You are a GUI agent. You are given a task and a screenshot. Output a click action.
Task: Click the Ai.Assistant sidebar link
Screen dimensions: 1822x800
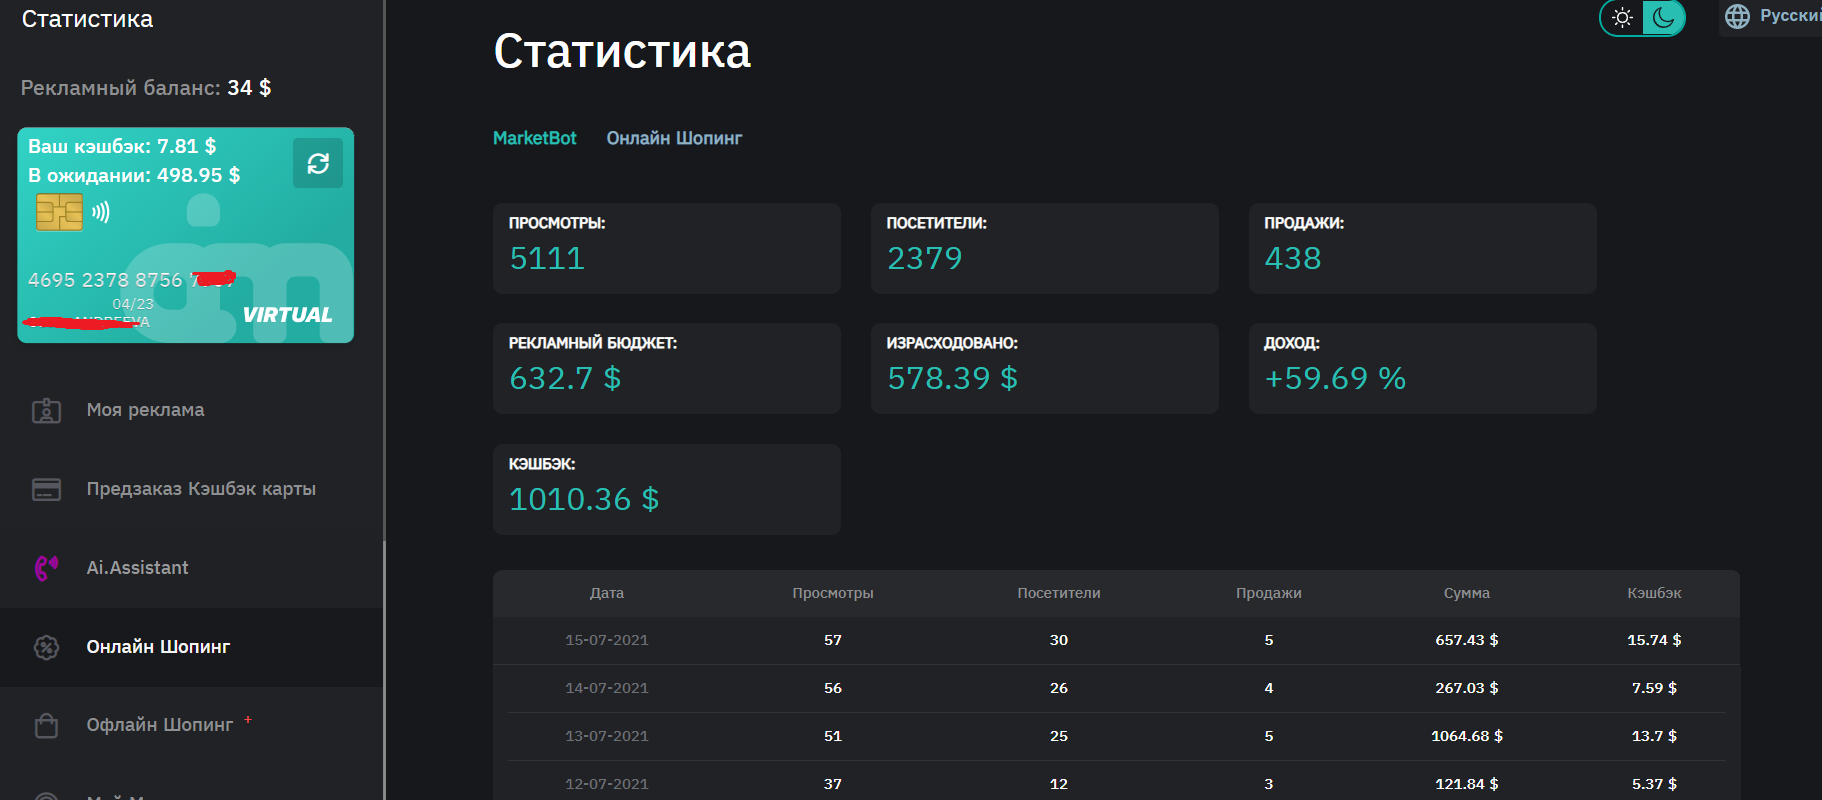tap(137, 568)
